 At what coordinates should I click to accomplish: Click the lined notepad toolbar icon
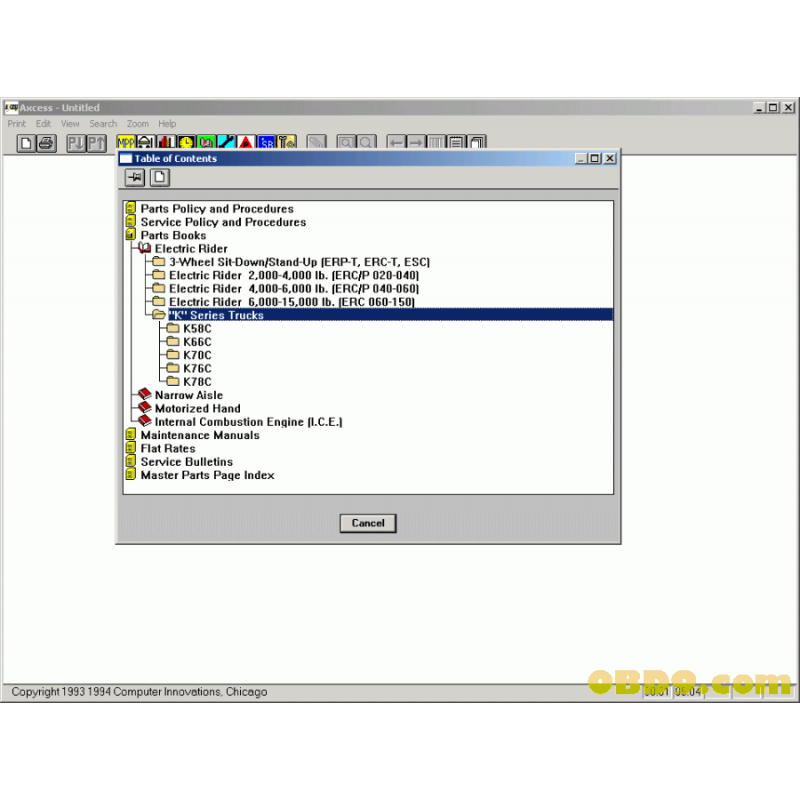(x=457, y=142)
